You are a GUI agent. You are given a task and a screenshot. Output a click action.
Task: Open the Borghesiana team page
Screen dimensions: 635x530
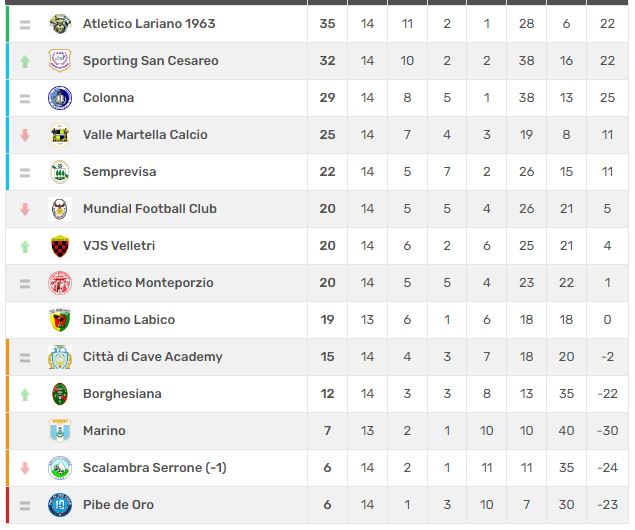(122, 394)
